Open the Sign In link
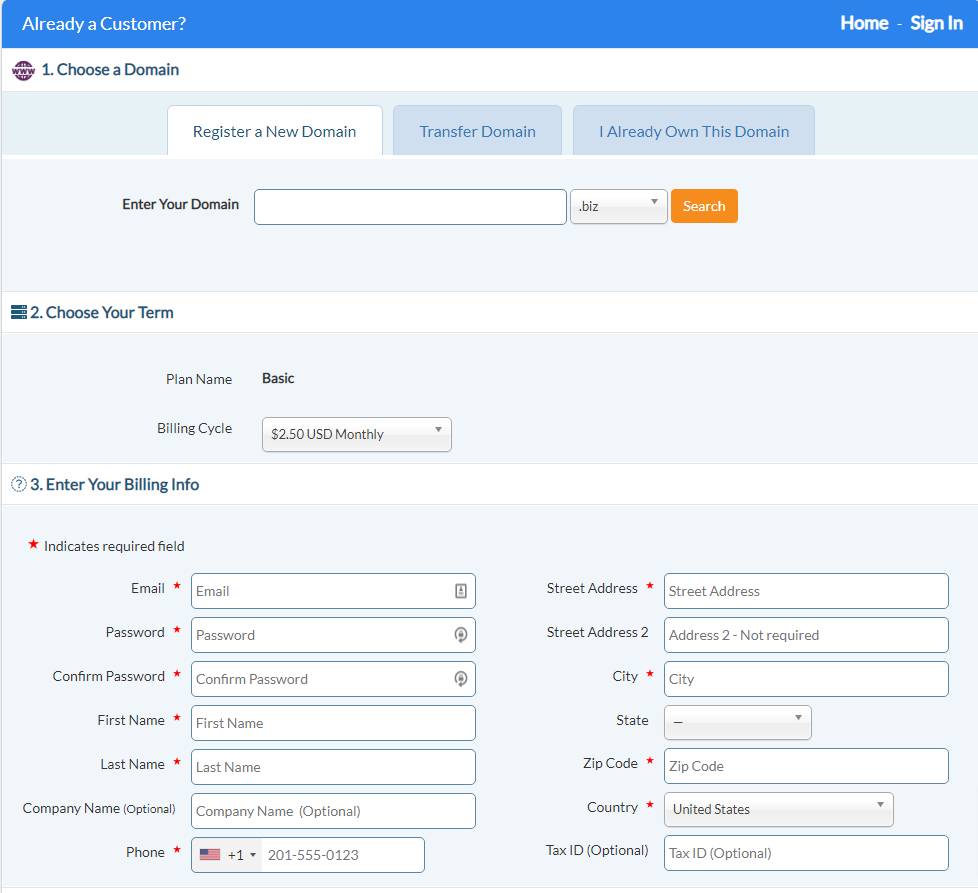The width and height of the screenshot is (978, 893). point(936,23)
